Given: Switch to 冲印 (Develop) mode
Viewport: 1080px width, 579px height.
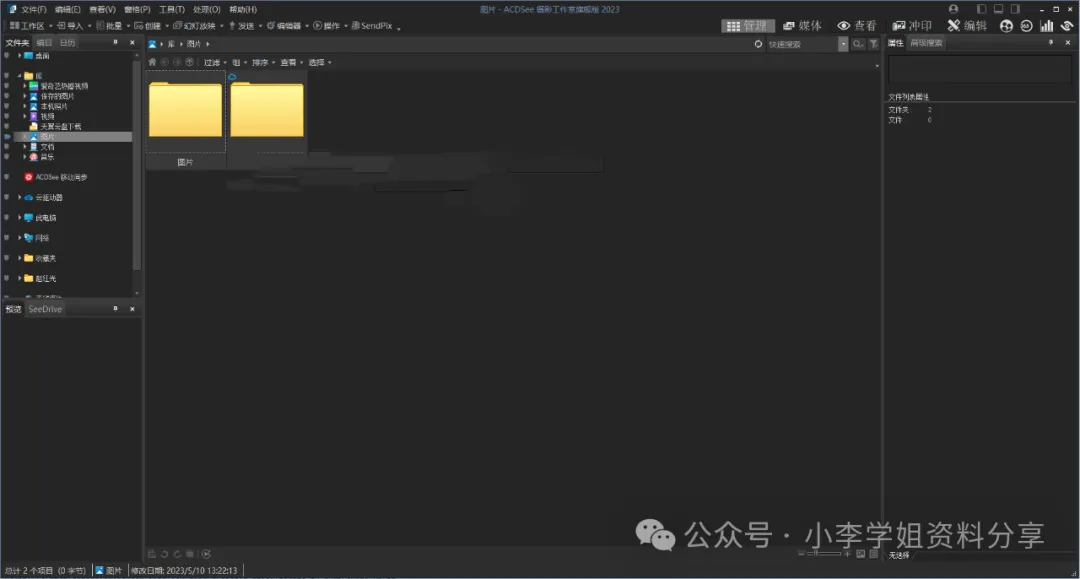Looking at the screenshot, I should coord(912,25).
